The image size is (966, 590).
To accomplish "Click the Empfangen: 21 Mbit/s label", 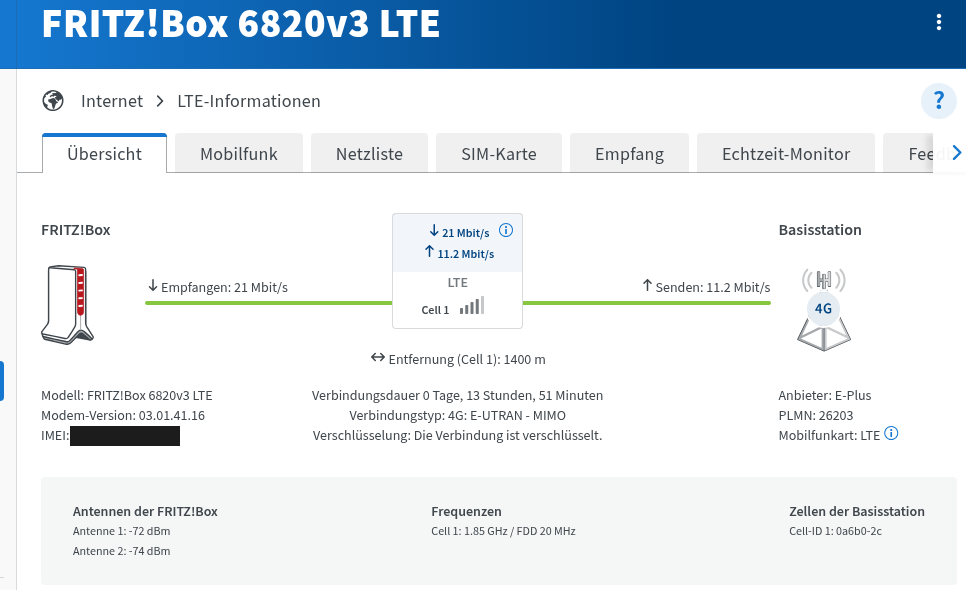I will point(224,287).
